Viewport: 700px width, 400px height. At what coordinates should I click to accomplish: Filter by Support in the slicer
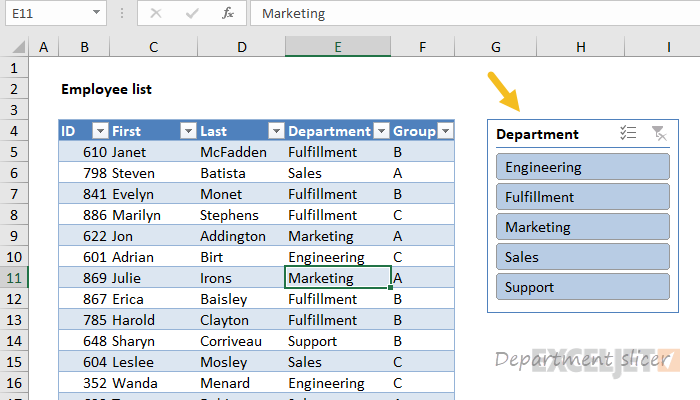tap(583, 287)
